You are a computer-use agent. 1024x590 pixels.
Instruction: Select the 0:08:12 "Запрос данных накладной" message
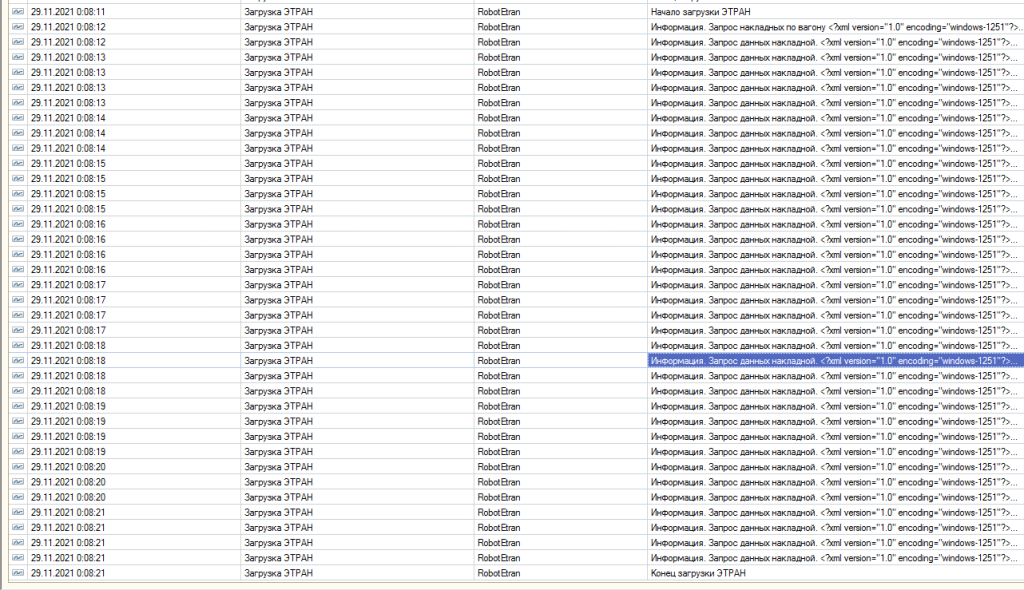point(834,42)
